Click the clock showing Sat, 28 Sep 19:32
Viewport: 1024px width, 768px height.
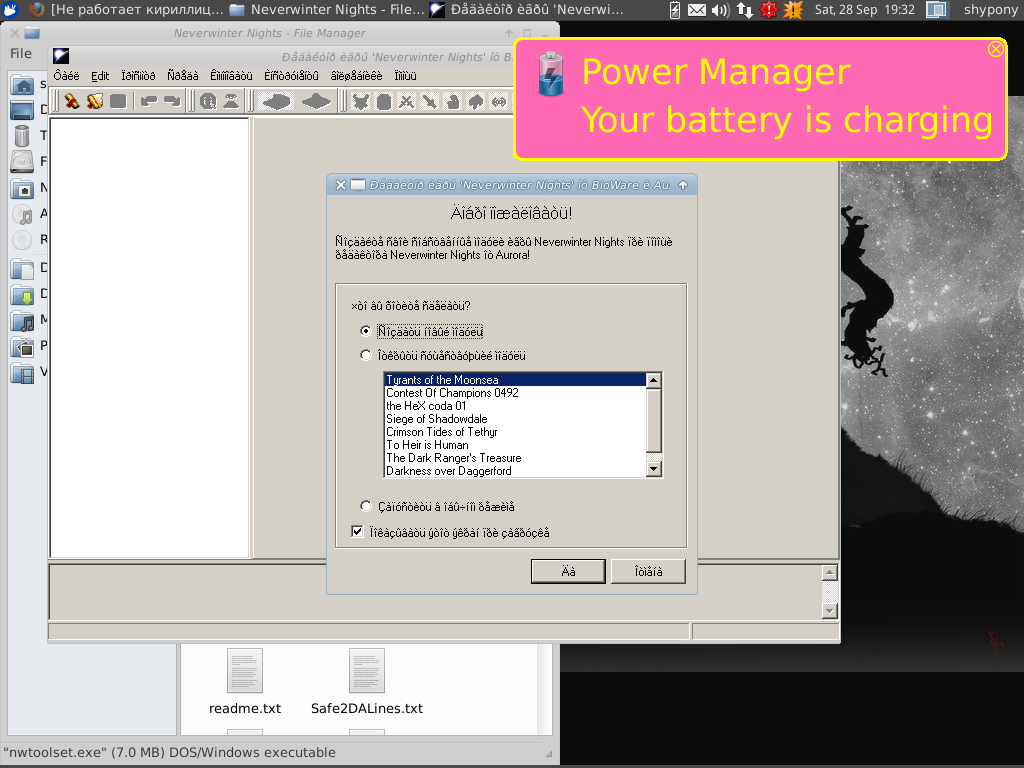[x=865, y=10]
